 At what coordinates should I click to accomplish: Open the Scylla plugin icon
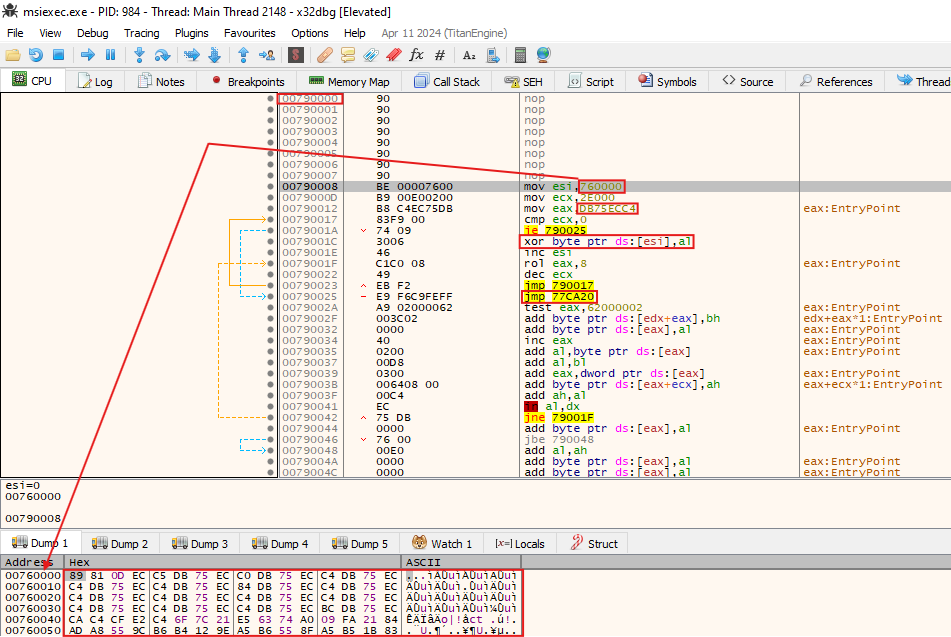coord(295,55)
